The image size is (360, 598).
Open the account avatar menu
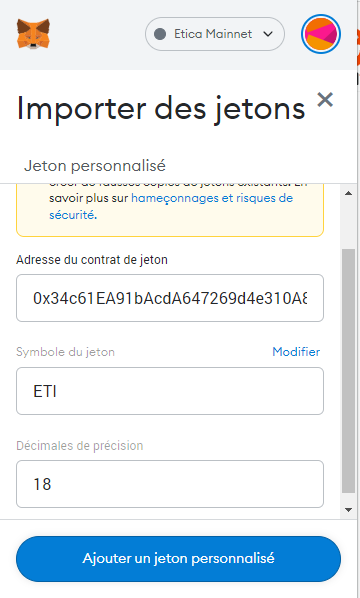click(x=321, y=34)
